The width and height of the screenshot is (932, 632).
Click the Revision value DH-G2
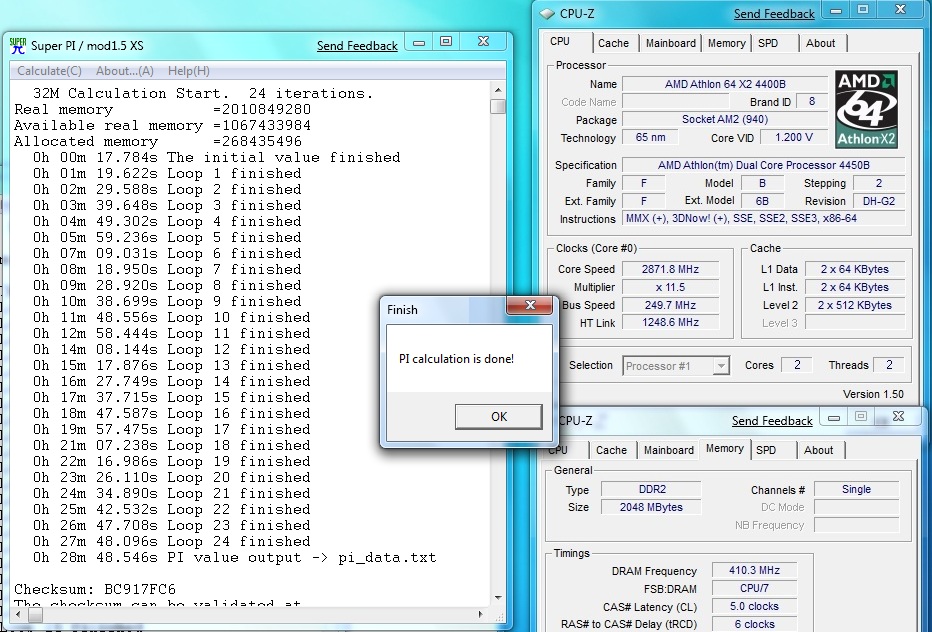coord(879,201)
